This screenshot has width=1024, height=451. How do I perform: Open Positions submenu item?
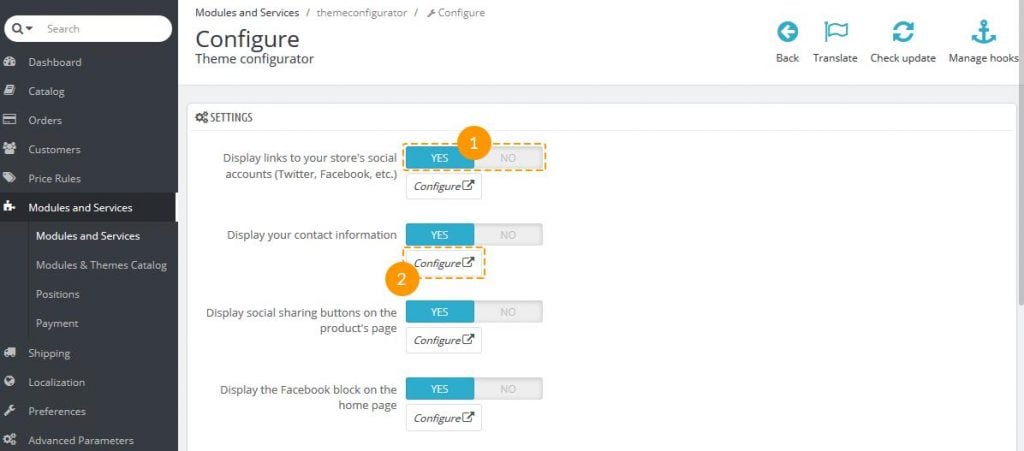click(57, 294)
